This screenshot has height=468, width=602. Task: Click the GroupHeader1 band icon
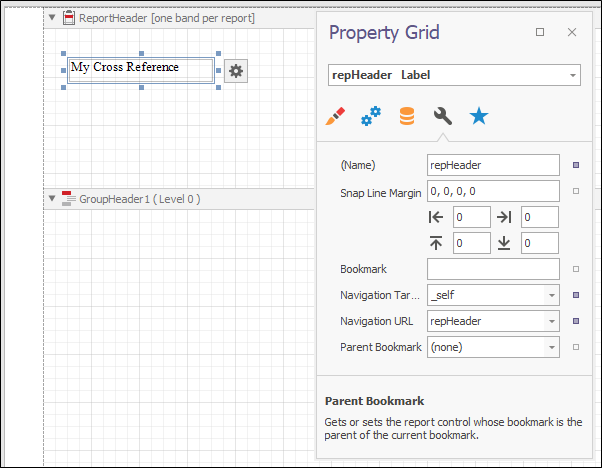(68, 198)
